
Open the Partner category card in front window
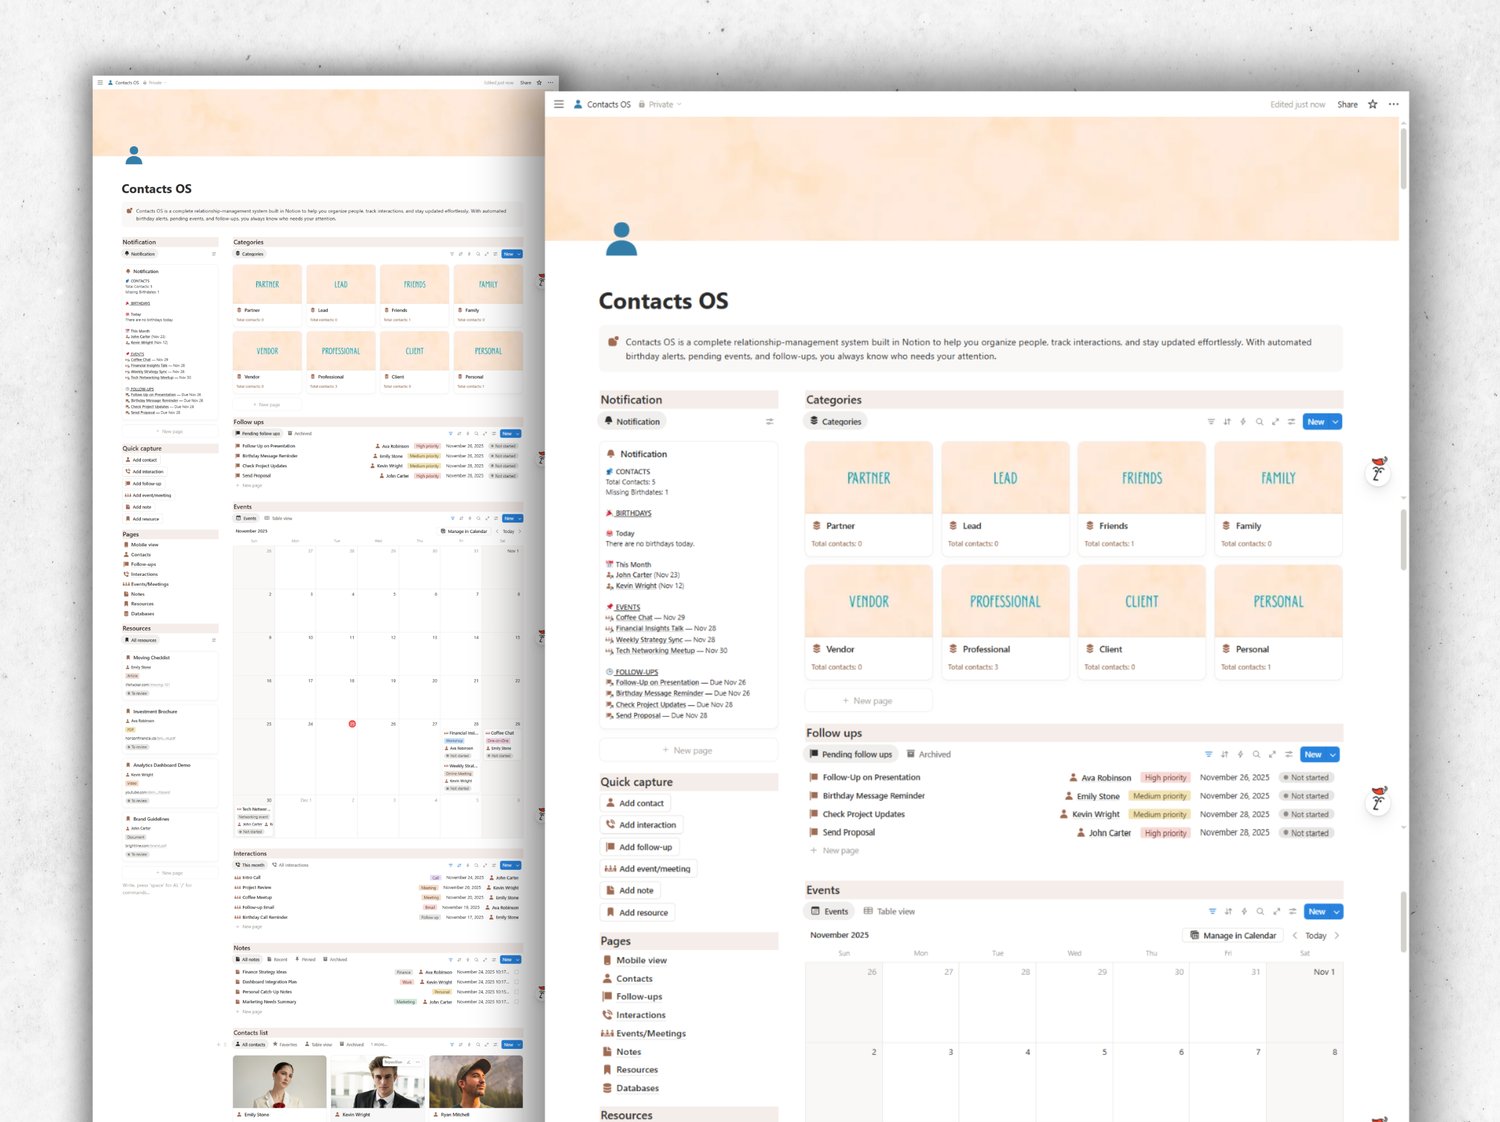click(869, 499)
